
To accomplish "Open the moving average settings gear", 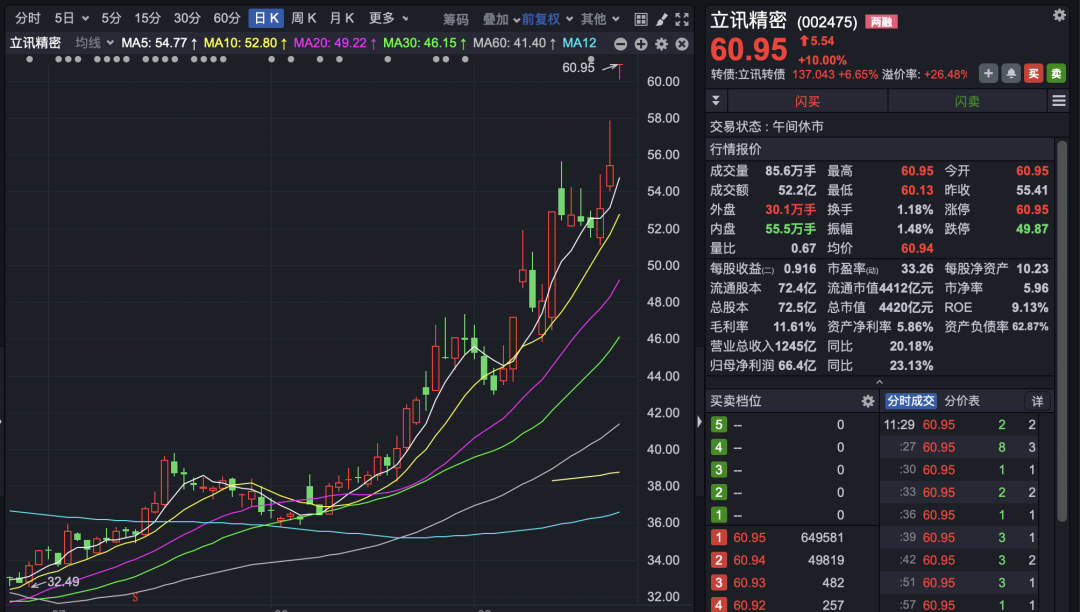I will click(x=661, y=43).
